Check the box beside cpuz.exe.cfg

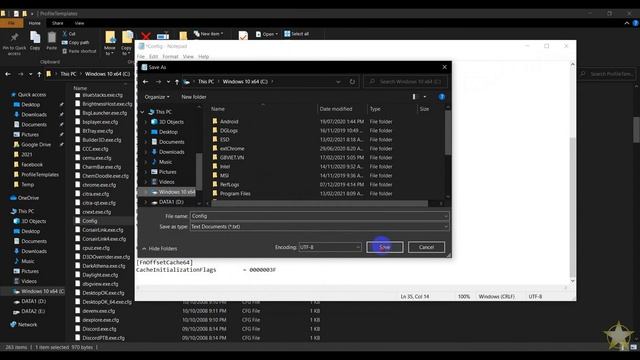pyautogui.click(x=78, y=248)
